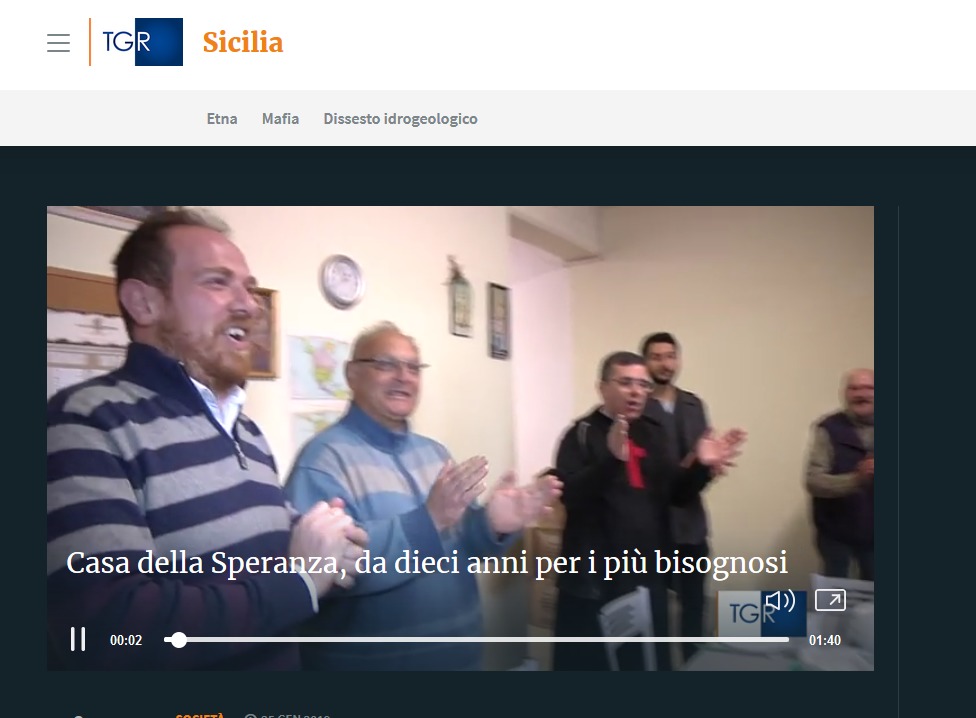Open the hamburger navigation menu

coord(59,43)
